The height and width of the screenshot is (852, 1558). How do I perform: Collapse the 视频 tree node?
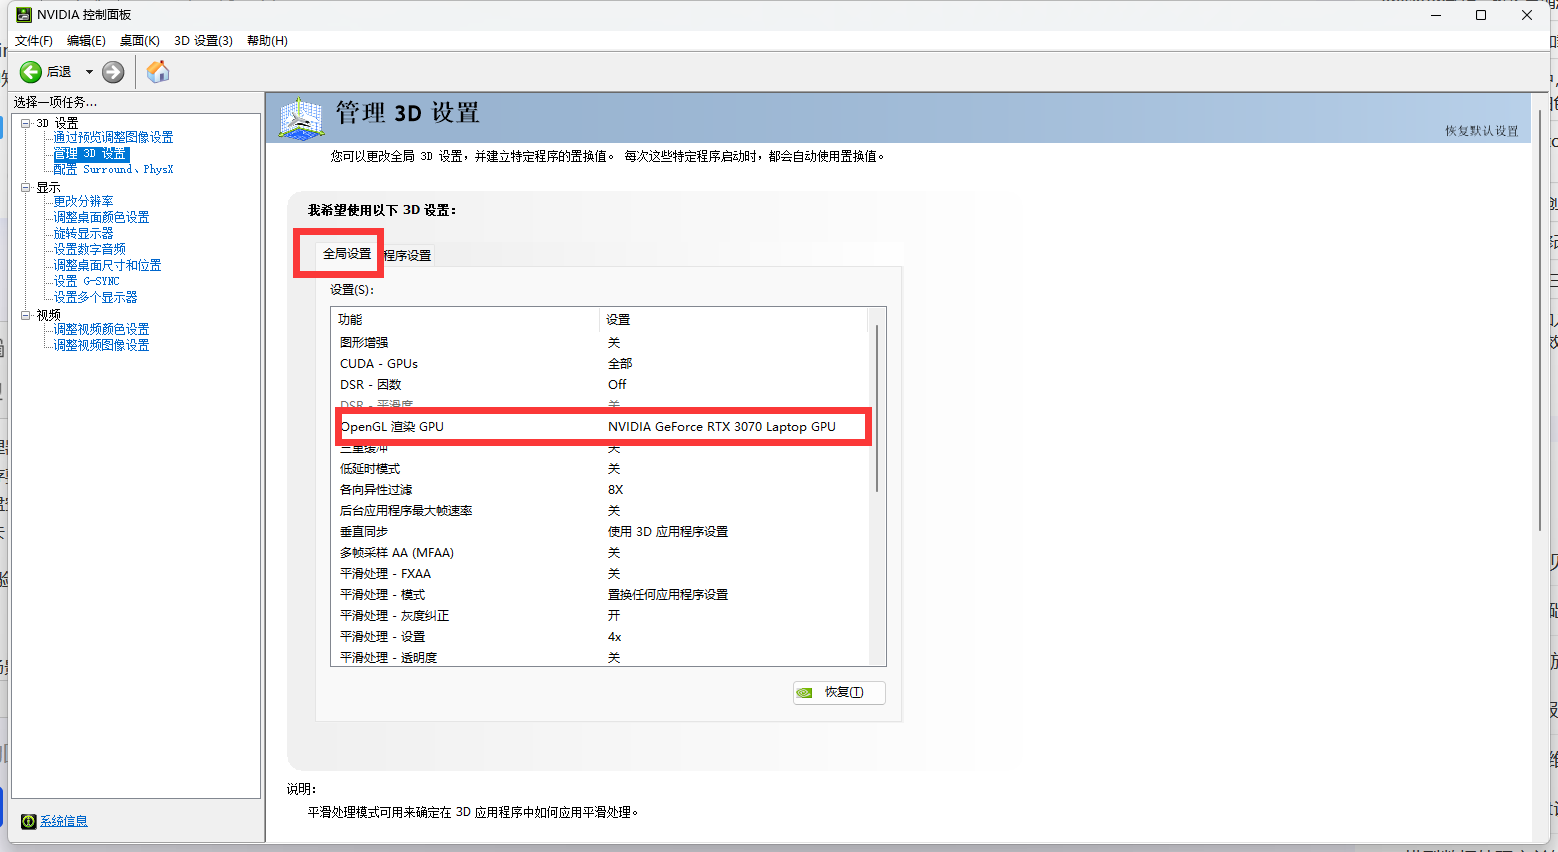pyautogui.click(x=26, y=315)
